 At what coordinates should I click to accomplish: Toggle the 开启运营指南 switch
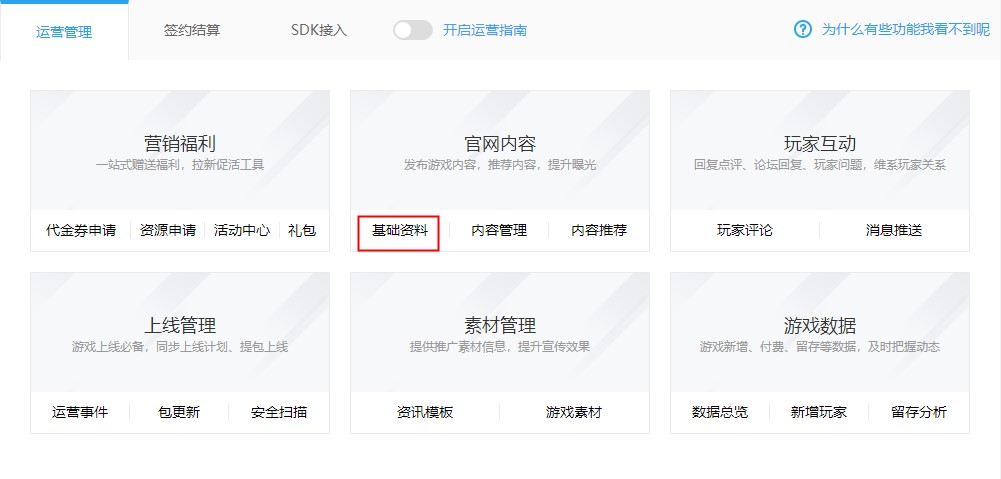coord(412,30)
